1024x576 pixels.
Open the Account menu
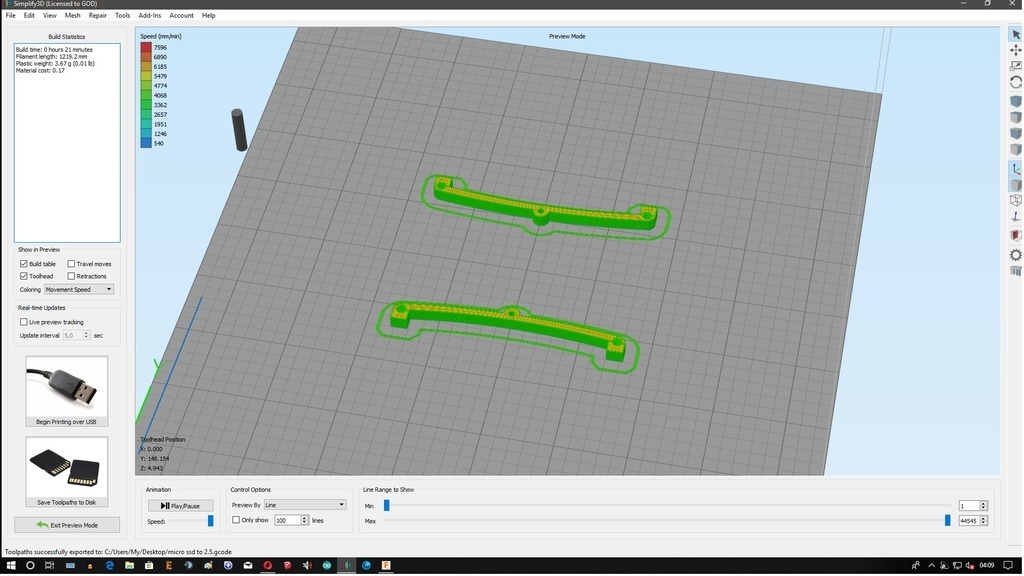[182, 15]
